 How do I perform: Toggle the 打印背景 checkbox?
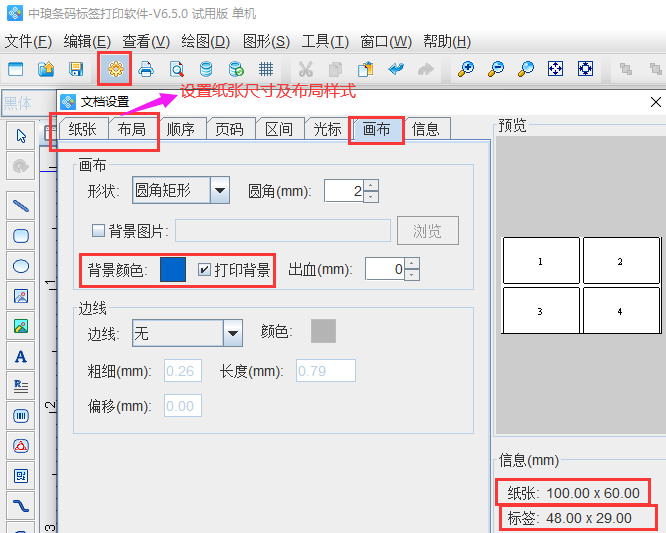coord(204,269)
